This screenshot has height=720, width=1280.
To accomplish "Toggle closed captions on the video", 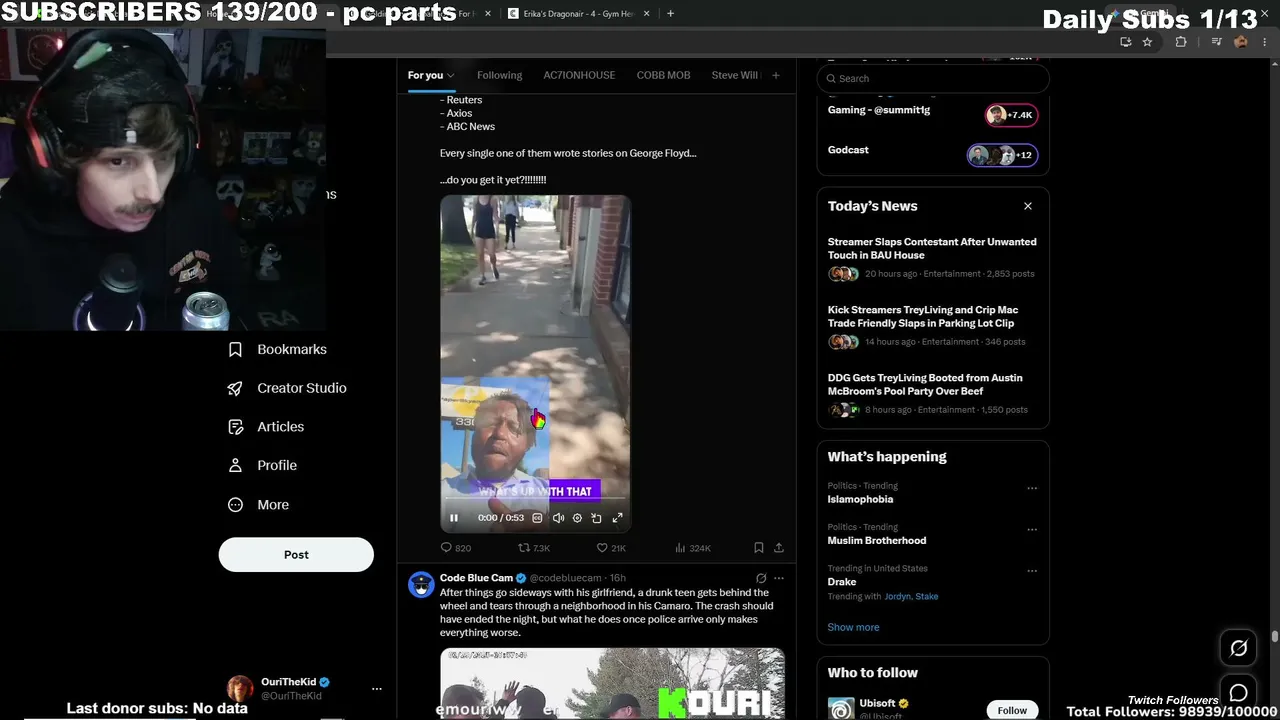I will coord(537,518).
